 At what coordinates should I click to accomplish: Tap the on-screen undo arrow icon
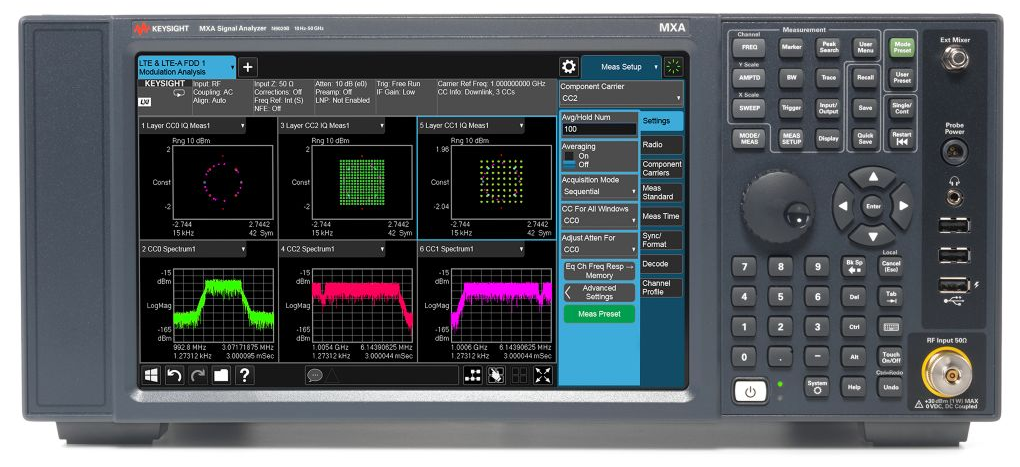174,375
